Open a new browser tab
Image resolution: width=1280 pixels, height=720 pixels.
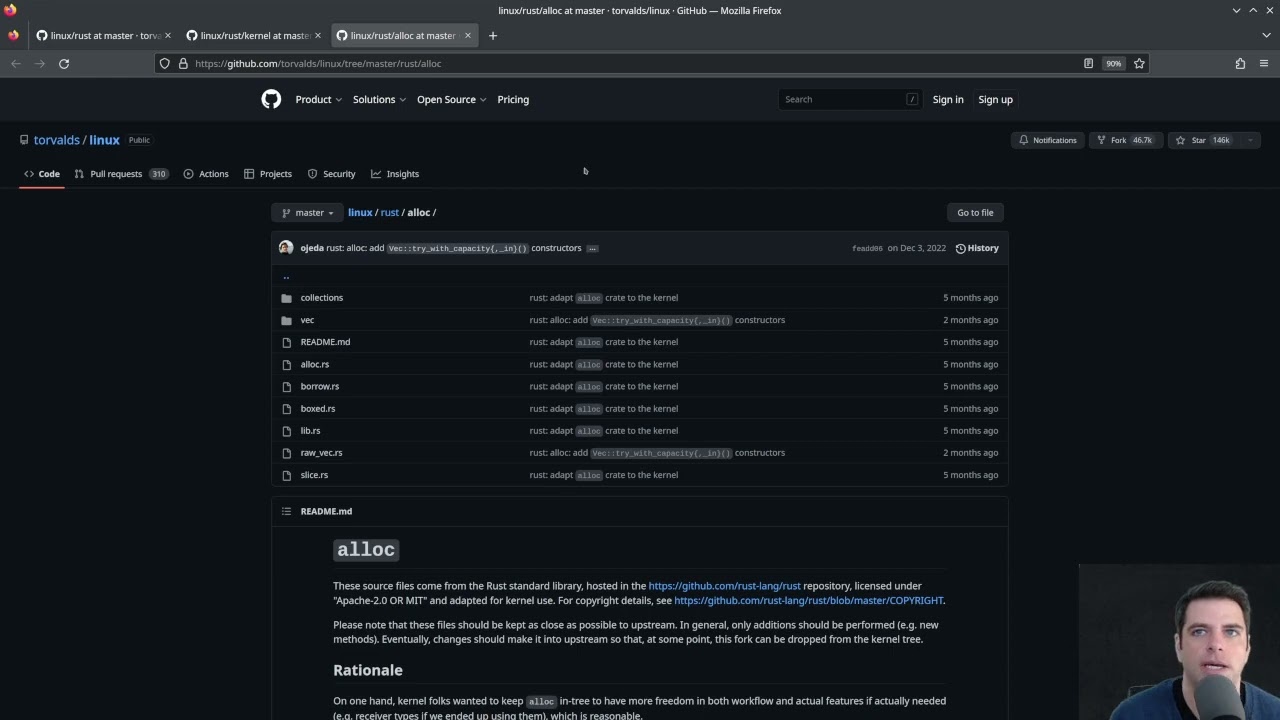(x=492, y=35)
